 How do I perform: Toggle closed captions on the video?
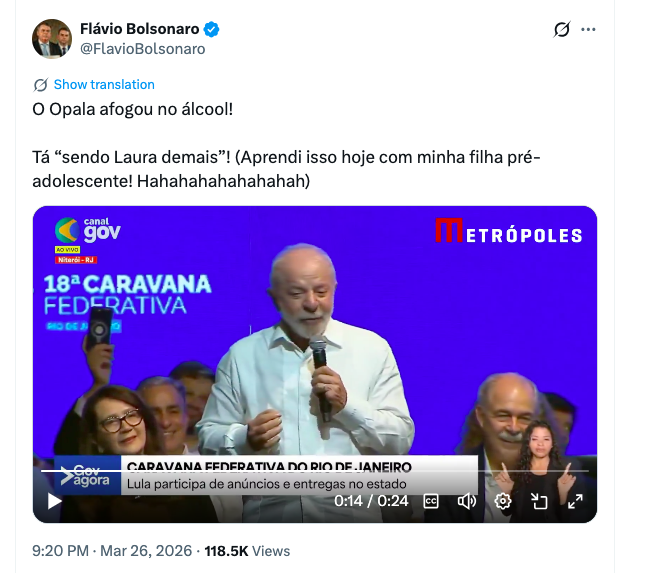coord(431,501)
